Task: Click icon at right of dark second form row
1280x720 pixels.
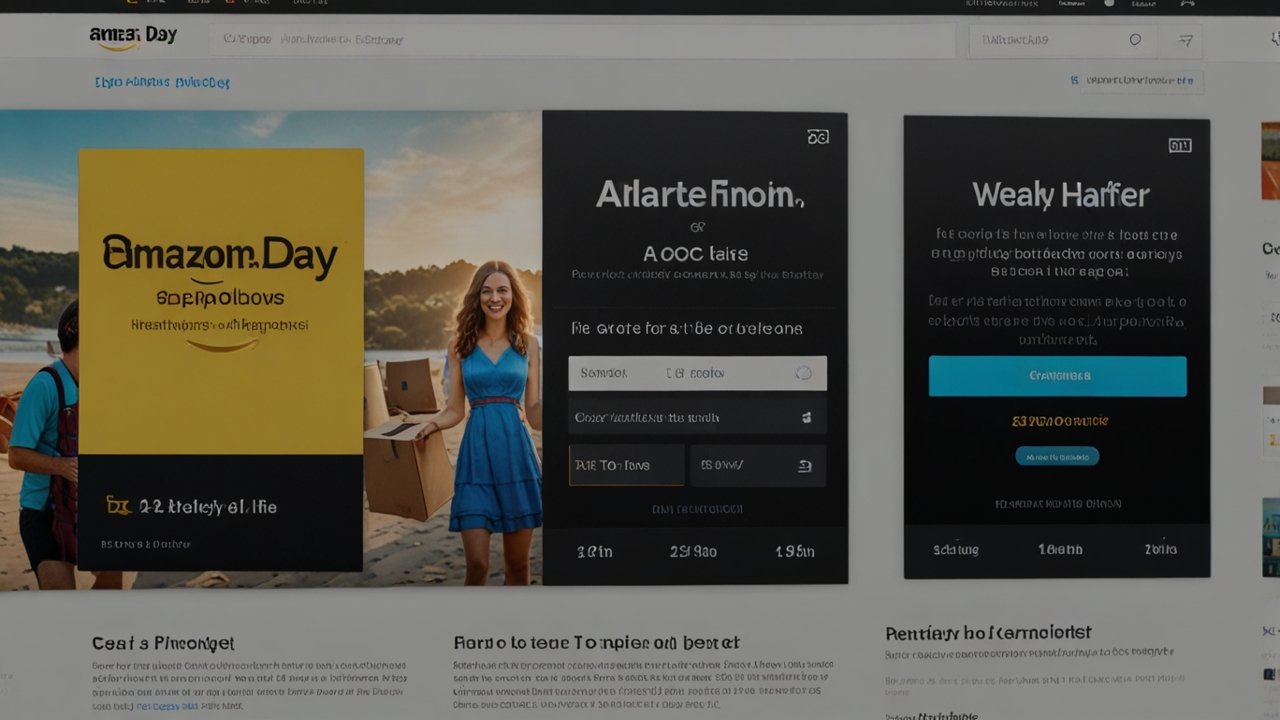Action: (x=806, y=417)
